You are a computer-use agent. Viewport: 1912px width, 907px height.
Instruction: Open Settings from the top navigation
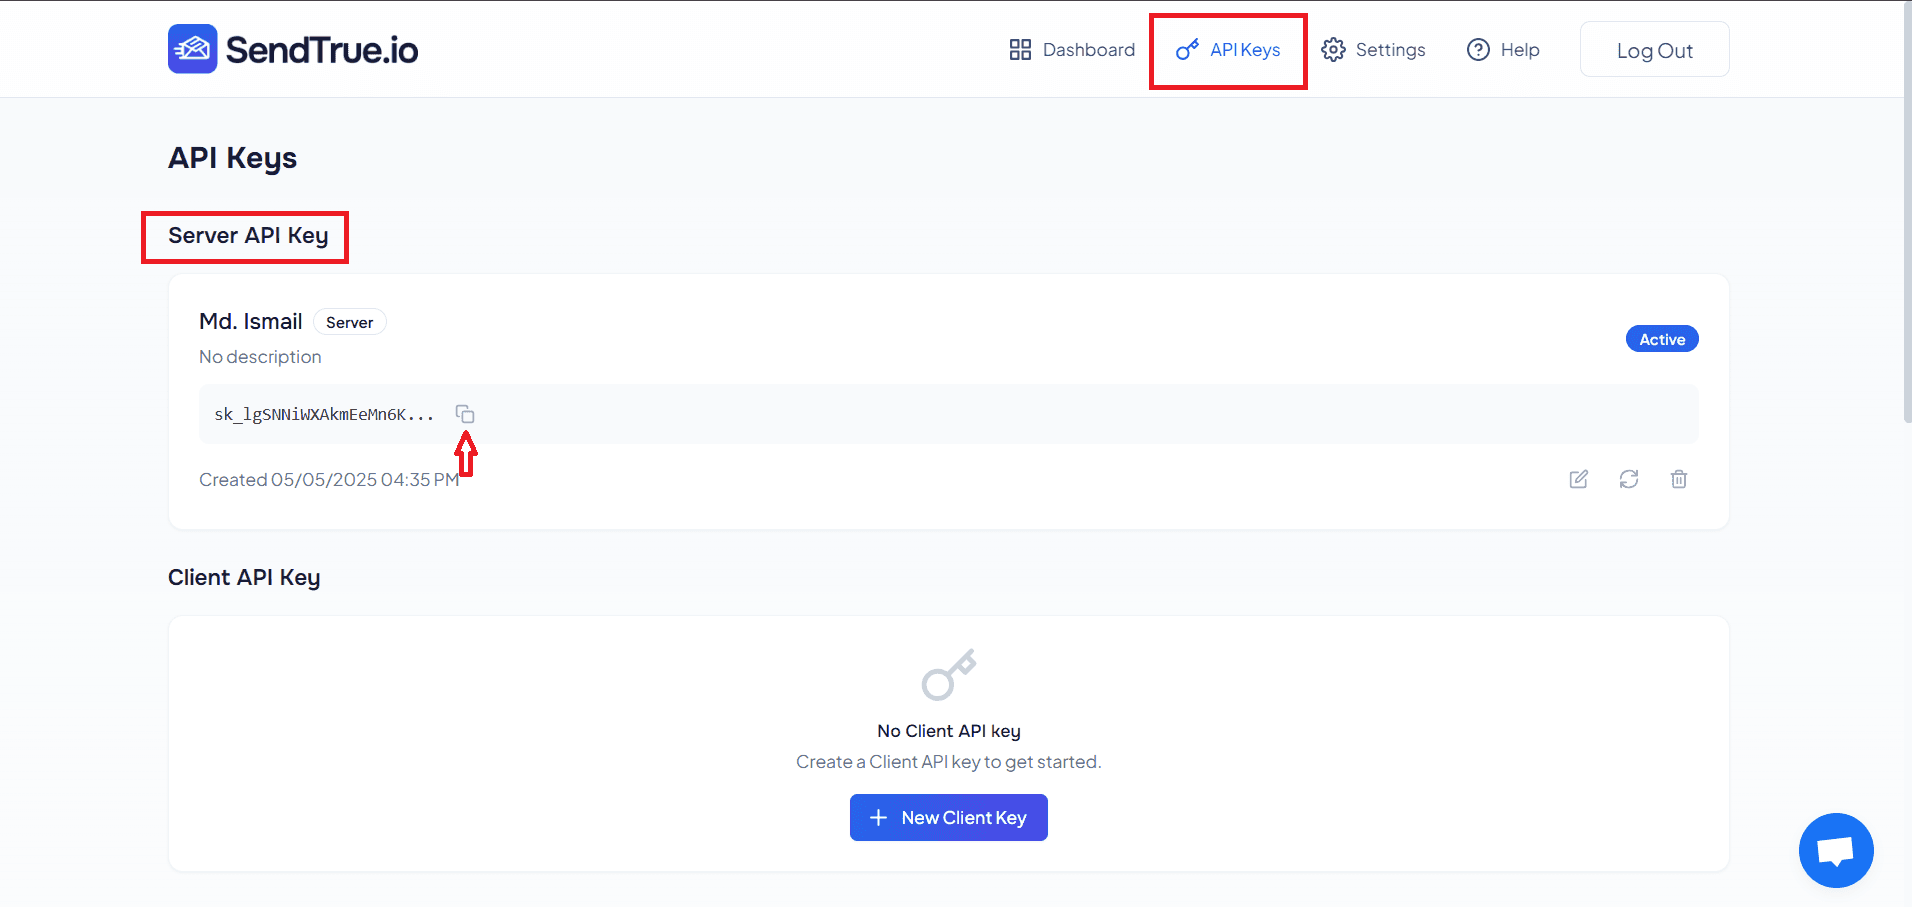point(1373,50)
